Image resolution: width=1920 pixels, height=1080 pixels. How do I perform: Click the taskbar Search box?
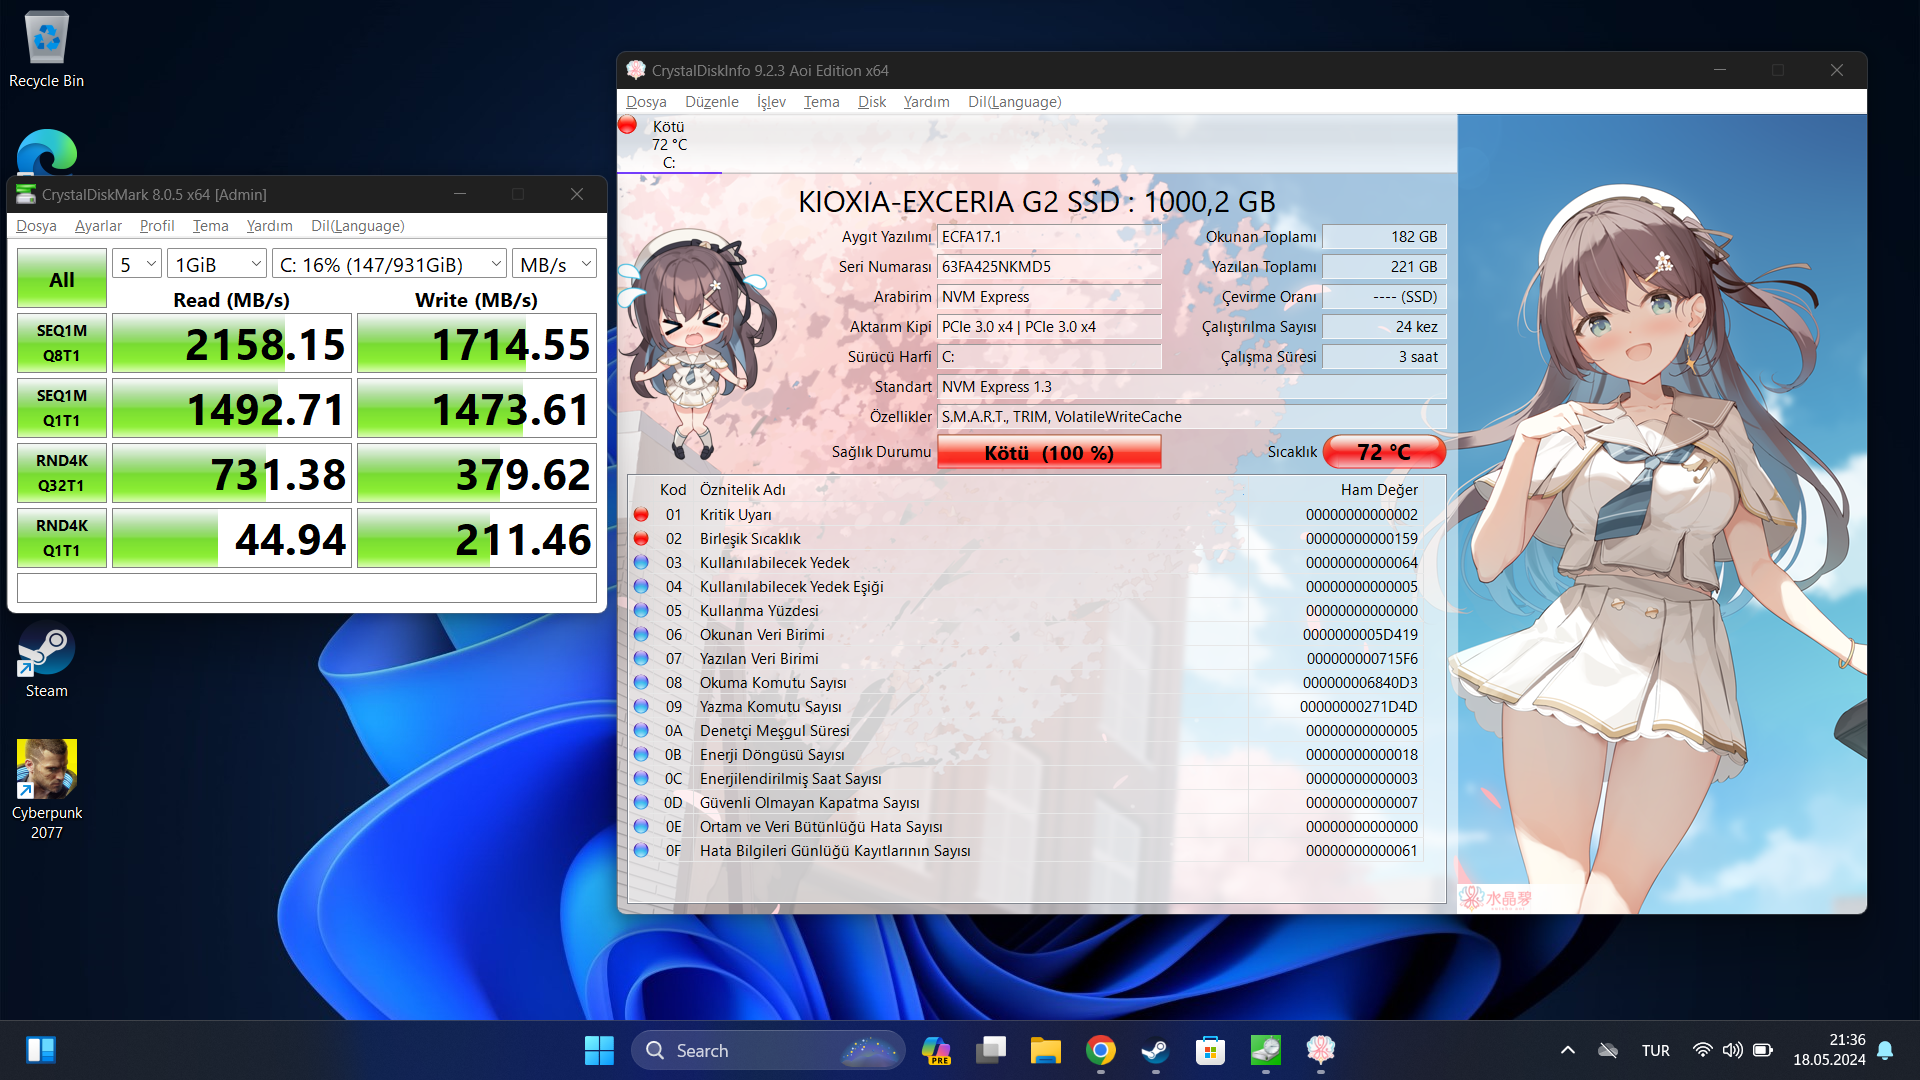(768, 1050)
